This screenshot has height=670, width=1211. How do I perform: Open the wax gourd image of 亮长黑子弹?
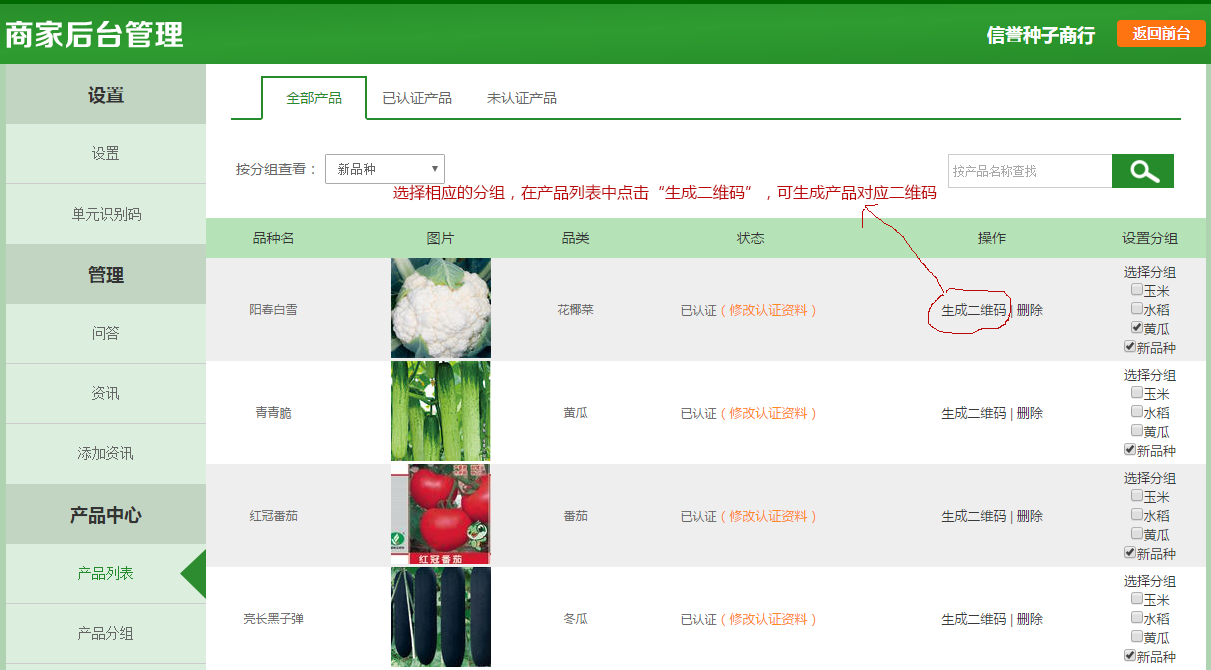coord(441,617)
